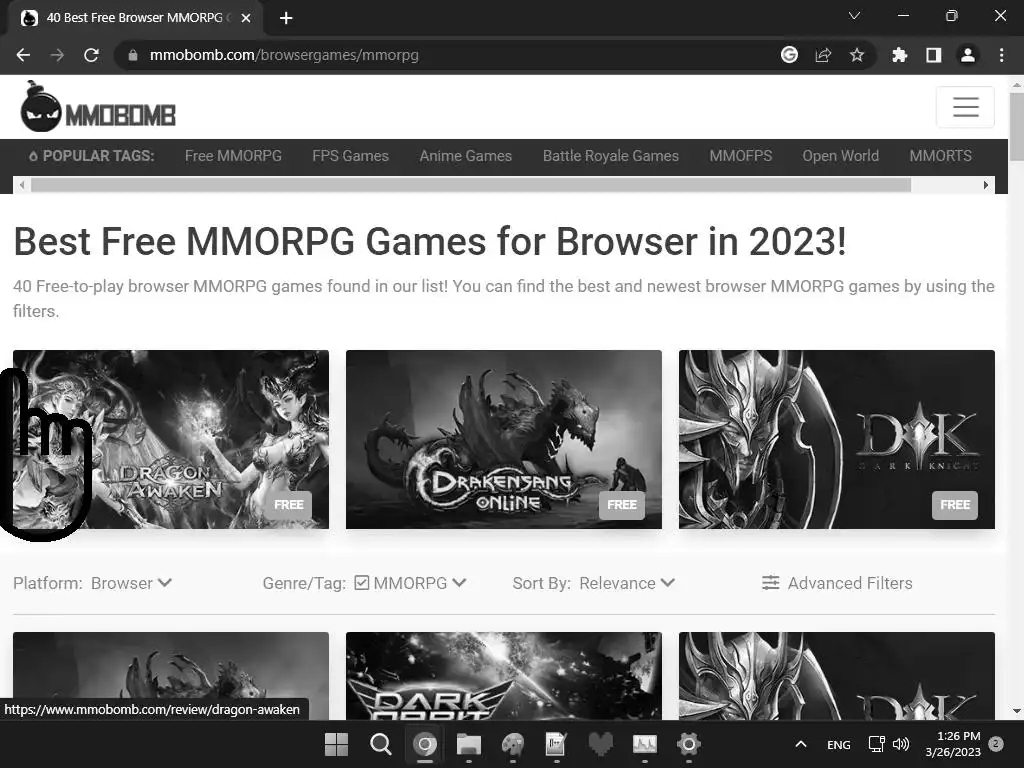Open the FPS Games tag
Screen dimensions: 1024x768
[350, 156]
